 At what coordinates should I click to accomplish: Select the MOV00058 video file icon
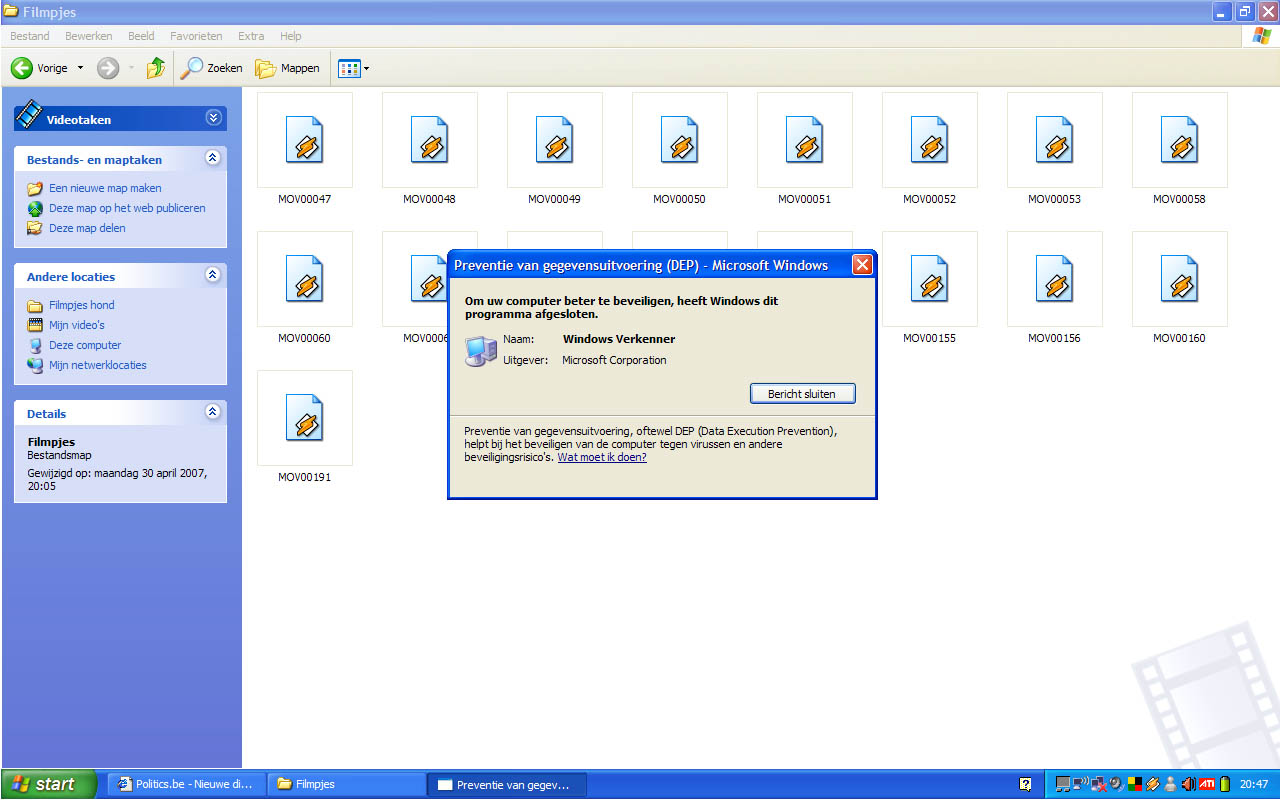(x=1179, y=140)
